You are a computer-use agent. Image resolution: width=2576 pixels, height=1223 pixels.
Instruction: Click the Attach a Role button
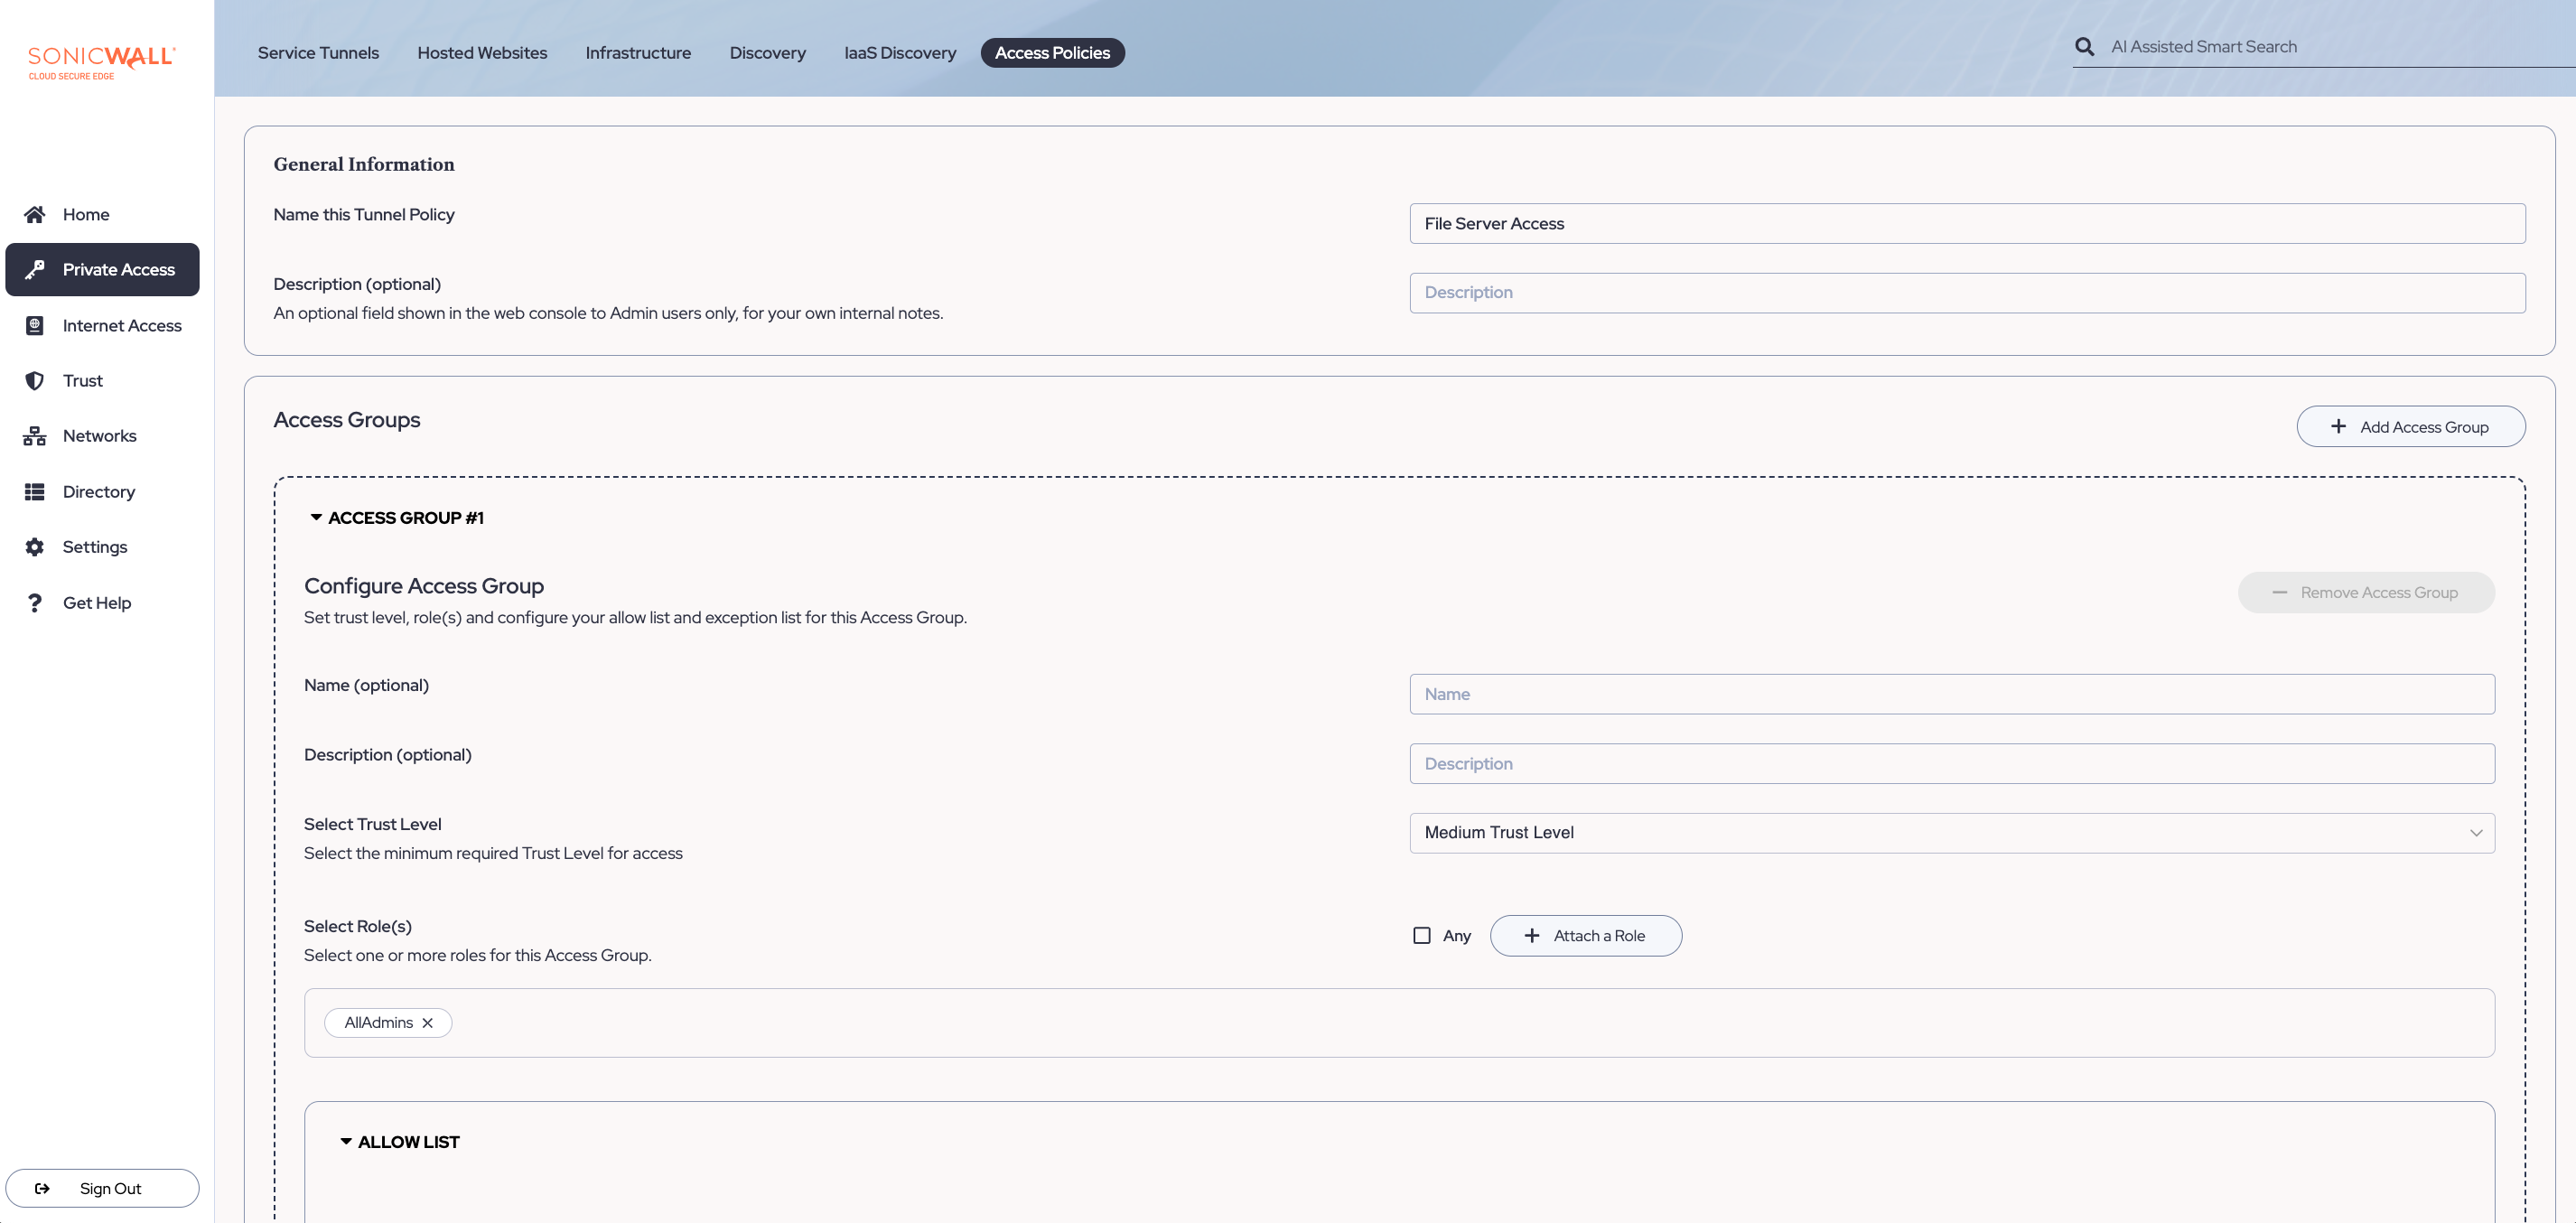click(x=1585, y=935)
